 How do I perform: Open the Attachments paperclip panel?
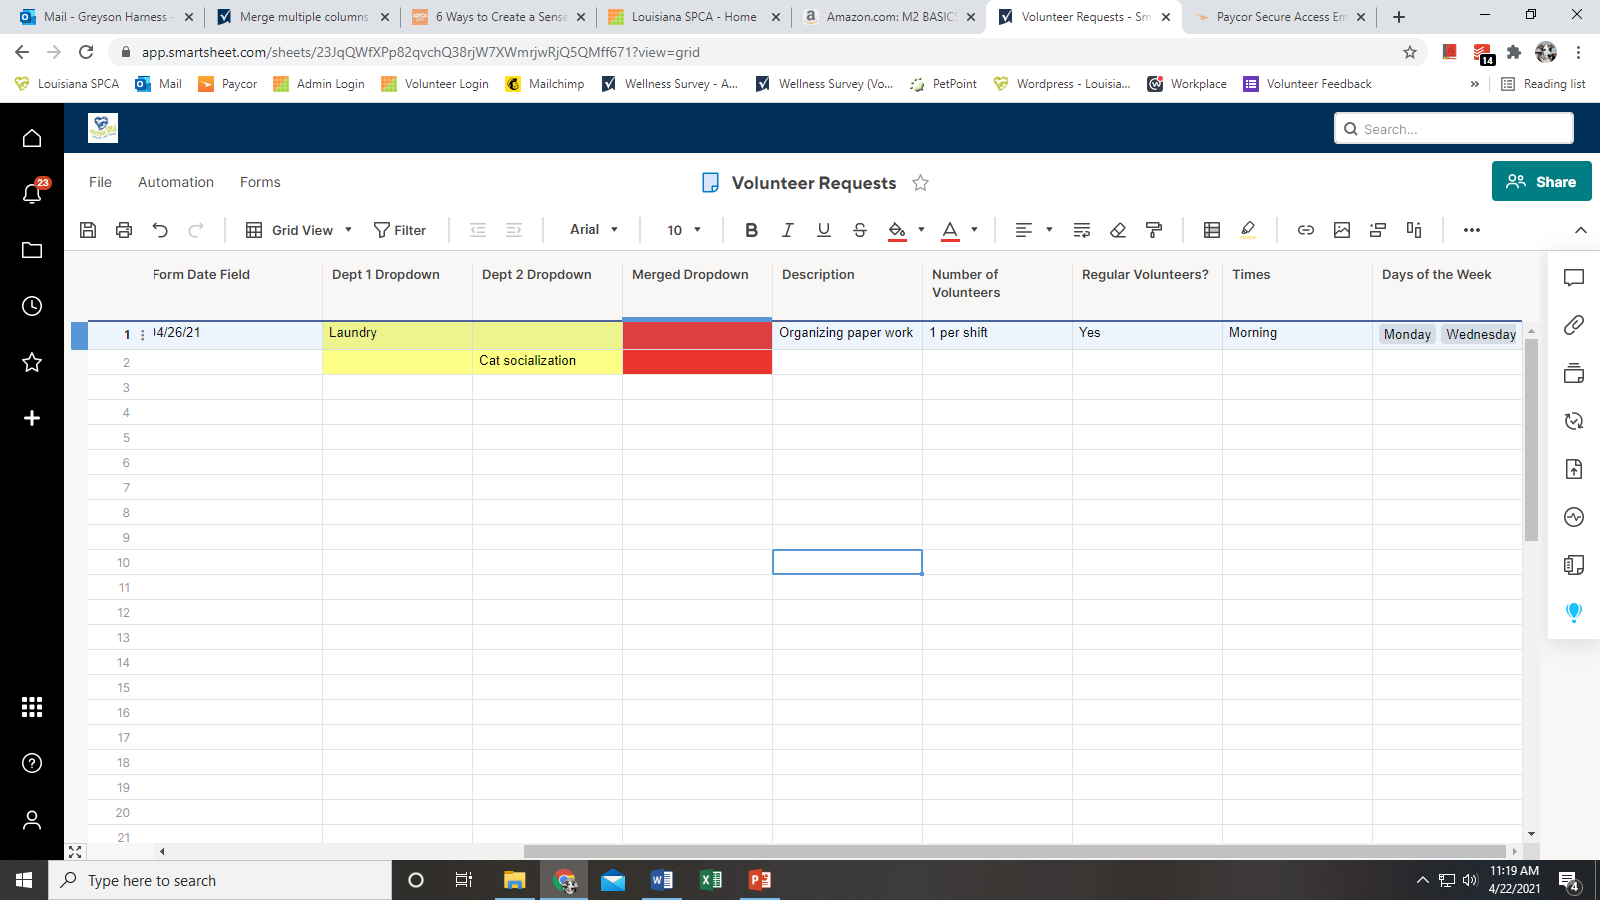(x=1574, y=325)
